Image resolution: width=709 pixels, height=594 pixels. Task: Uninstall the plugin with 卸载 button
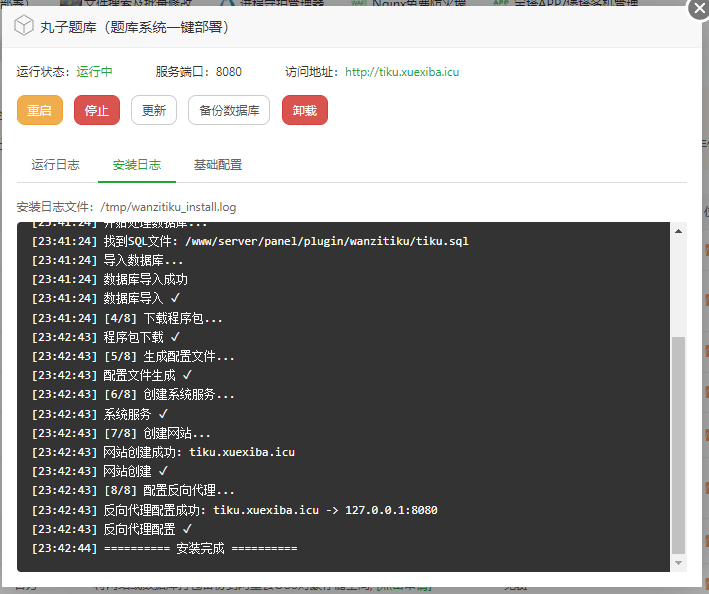[x=305, y=110]
